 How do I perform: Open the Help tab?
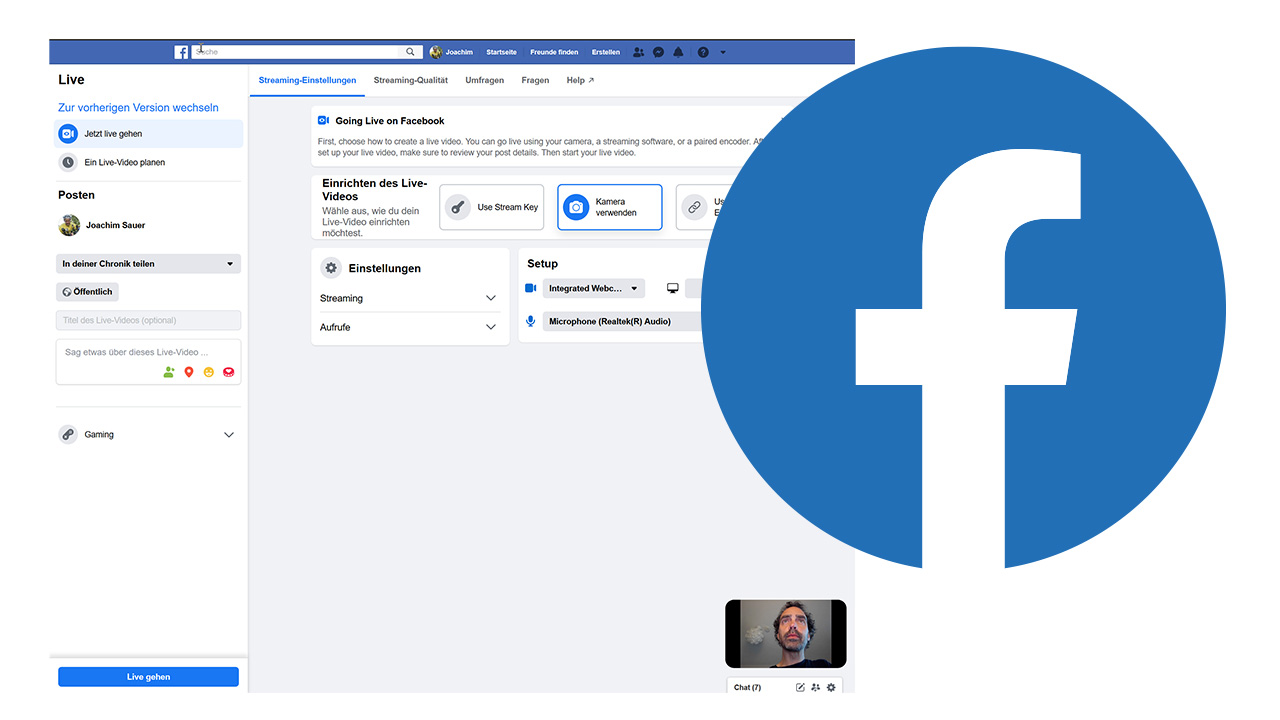tap(580, 80)
